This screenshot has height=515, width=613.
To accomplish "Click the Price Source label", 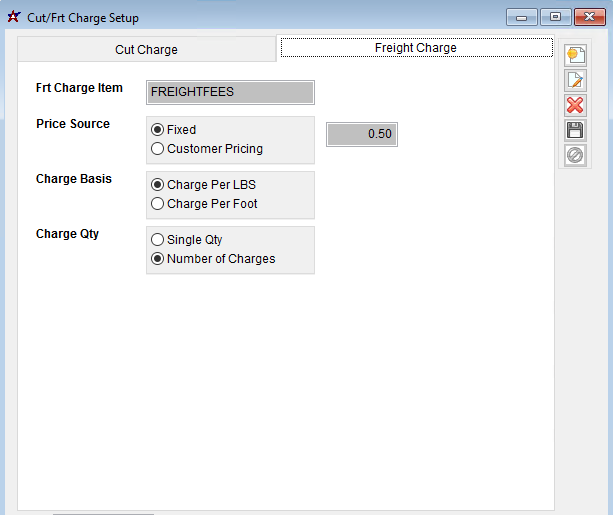I will (x=73, y=124).
